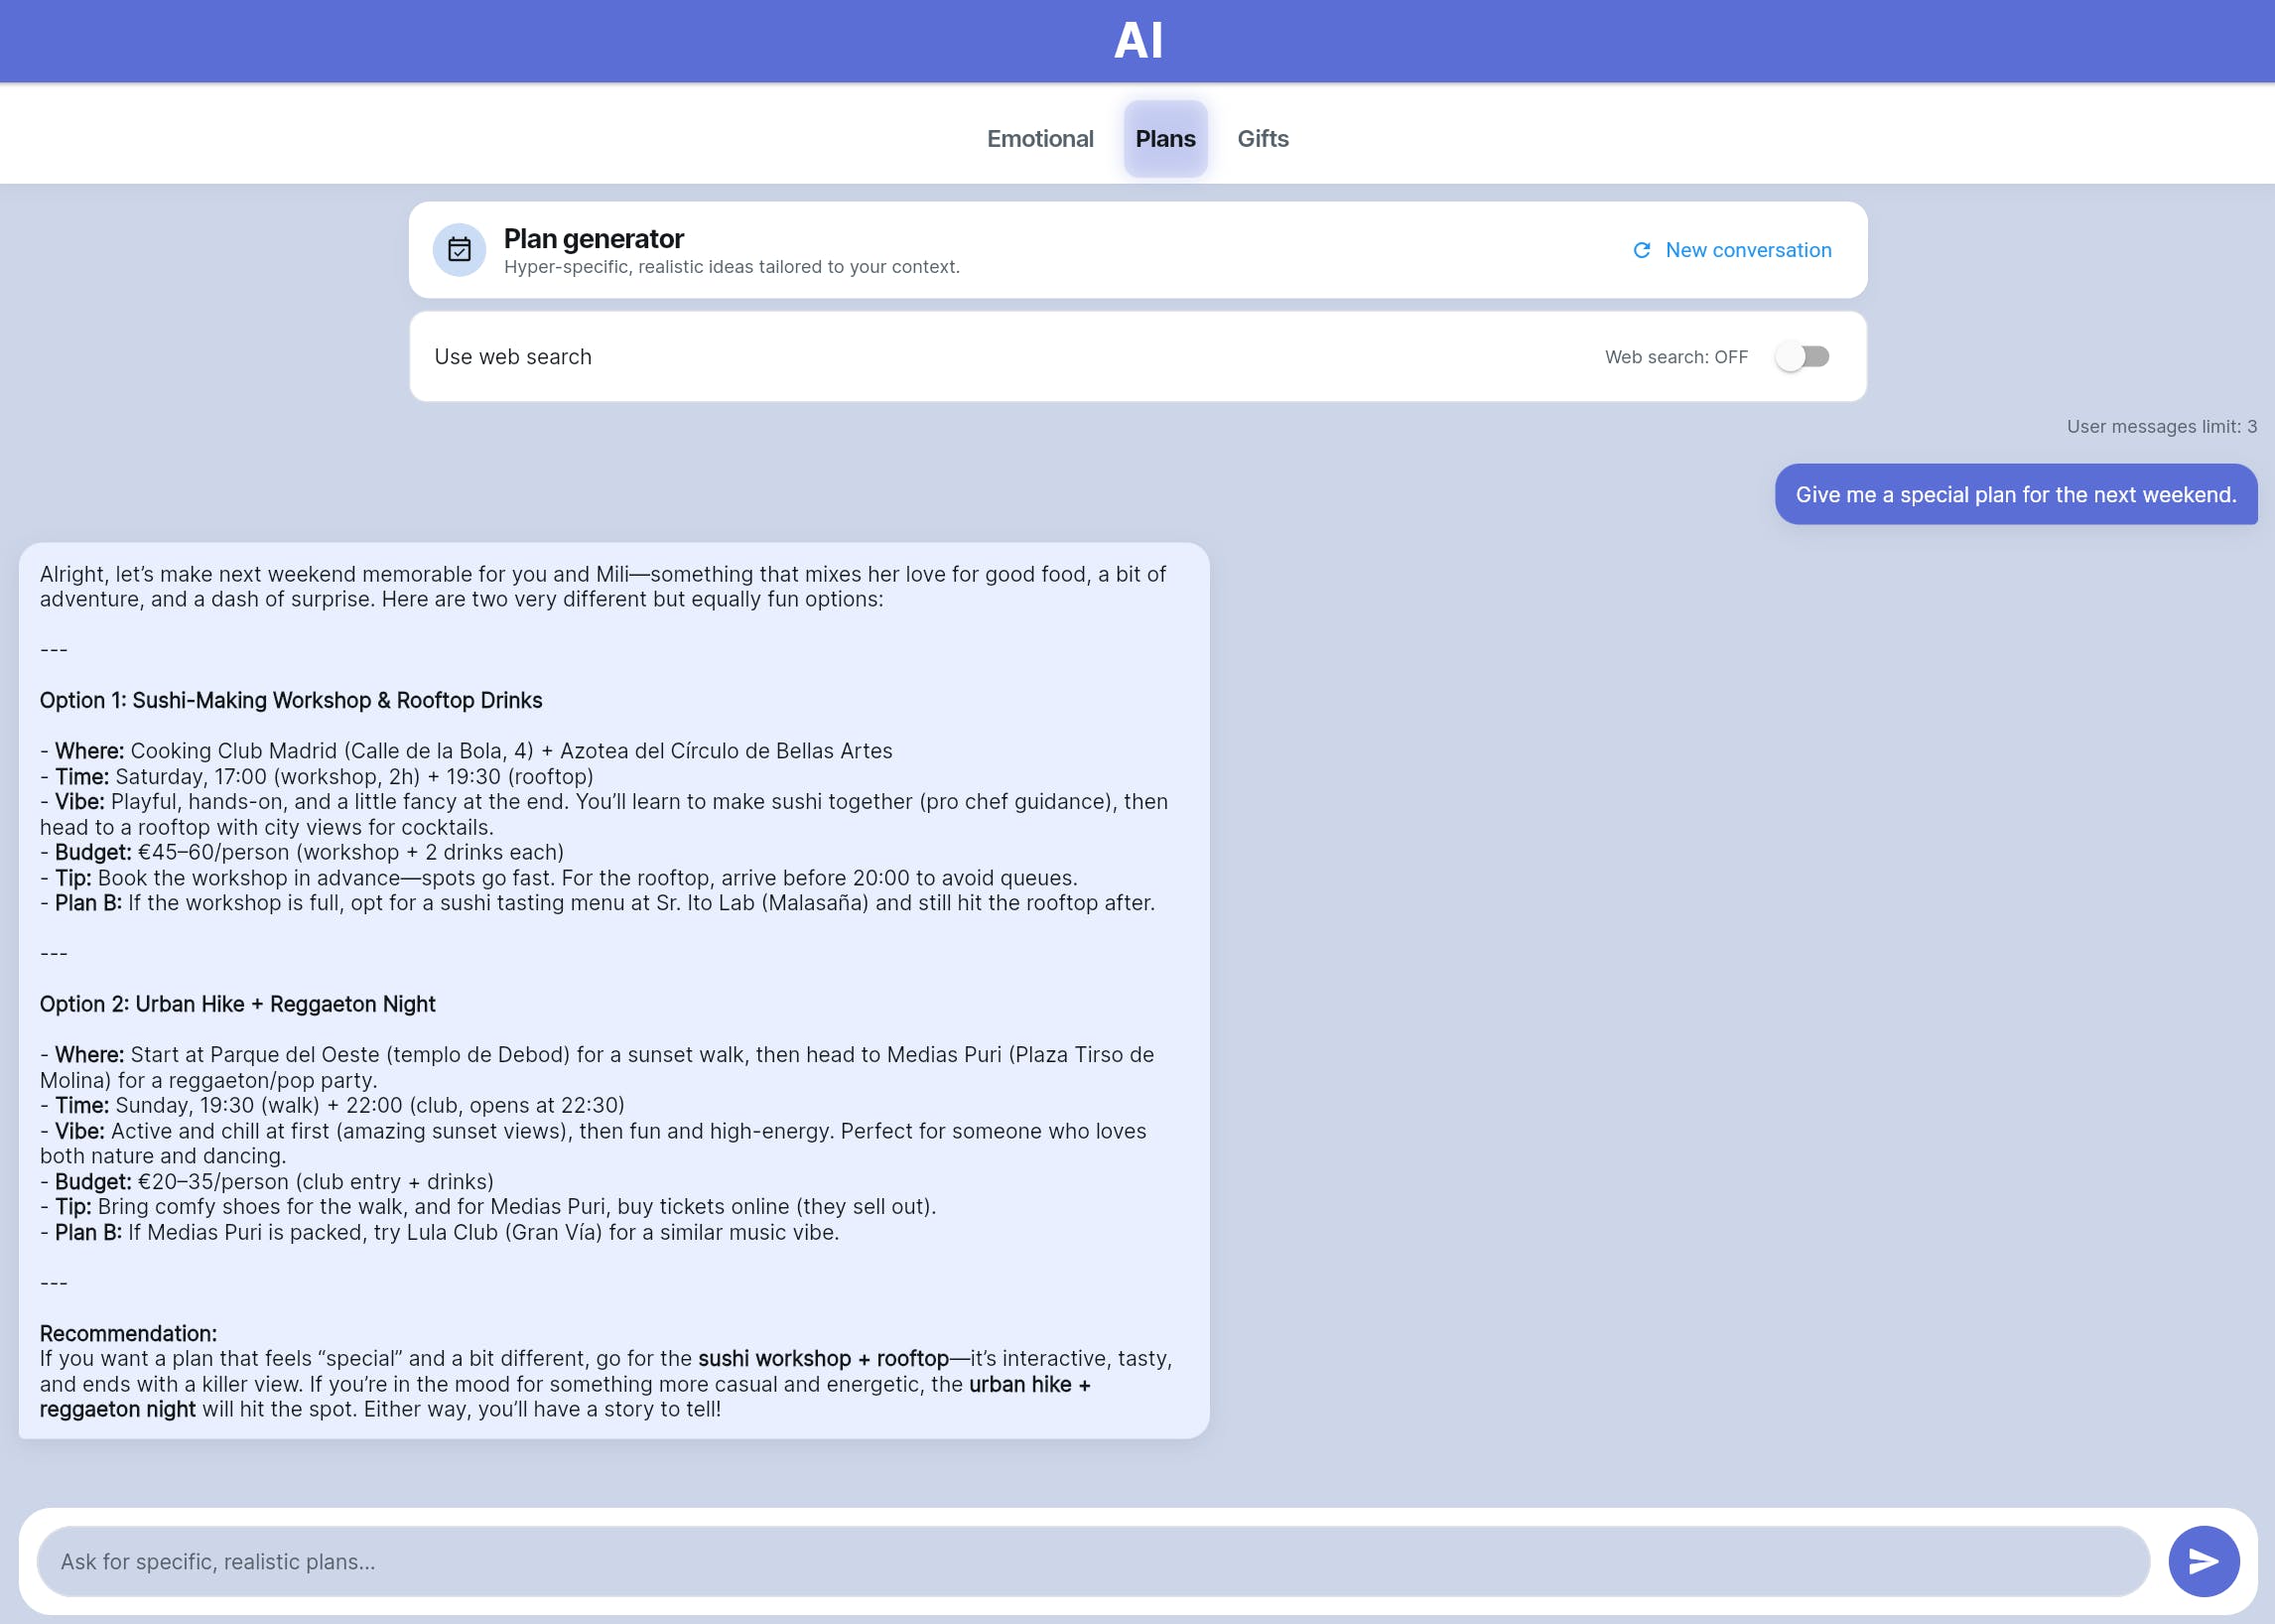Viewport: 2275px width, 1624px height.
Task: Focus the 'Ask for specific, realistic plans' input
Action: (x=1093, y=1561)
